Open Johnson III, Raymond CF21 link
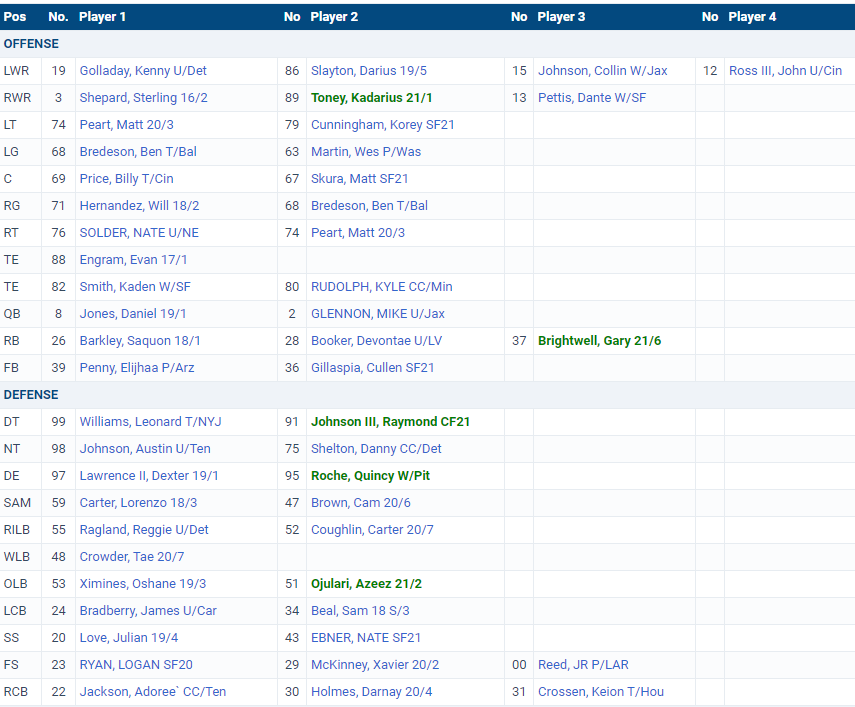This screenshot has width=855, height=707. coord(390,422)
